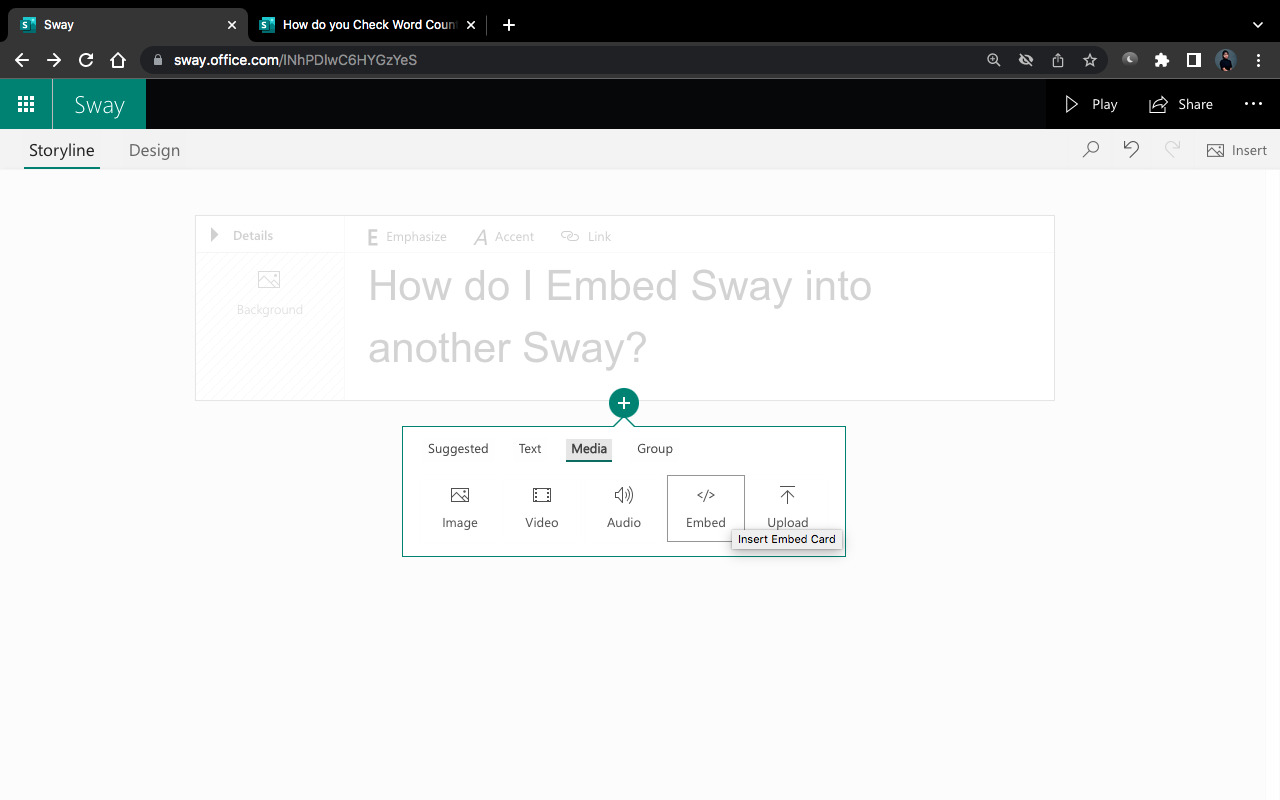Insert an Audio card
This screenshot has width=1280, height=800.
coord(623,507)
